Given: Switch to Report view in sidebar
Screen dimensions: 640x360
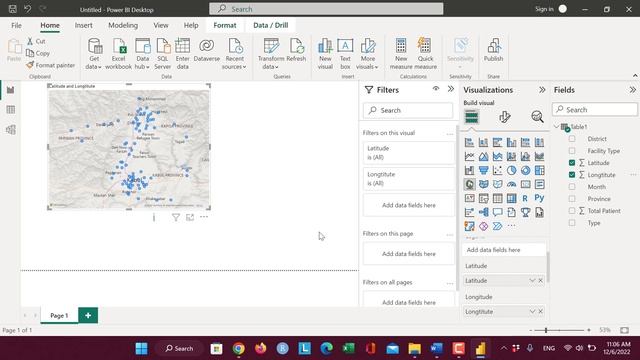Looking at the screenshot, I should click(x=11, y=90).
